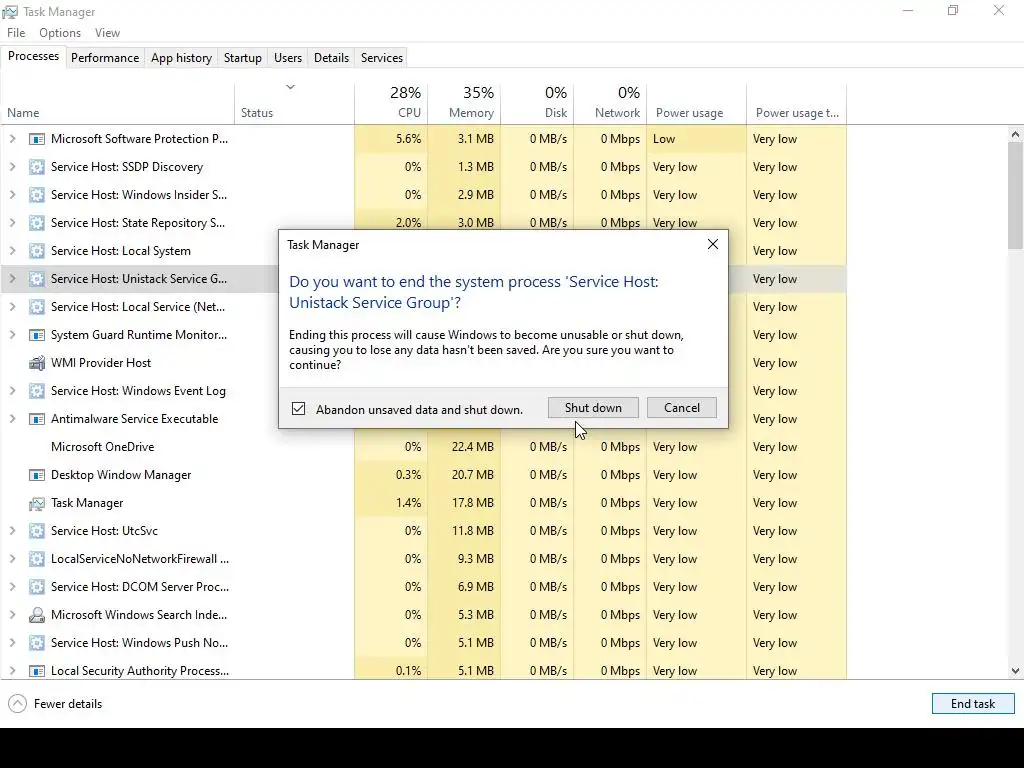Click the Service Host: Unistack Service Group gear icon
Screen dimensions: 1024x768
click(x=37, y=280)
